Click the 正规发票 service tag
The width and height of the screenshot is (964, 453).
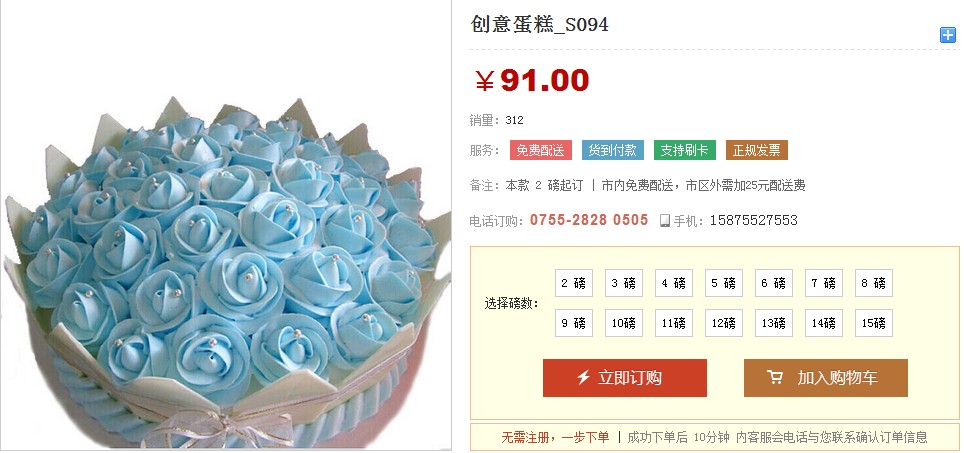[x=756, y=151]
